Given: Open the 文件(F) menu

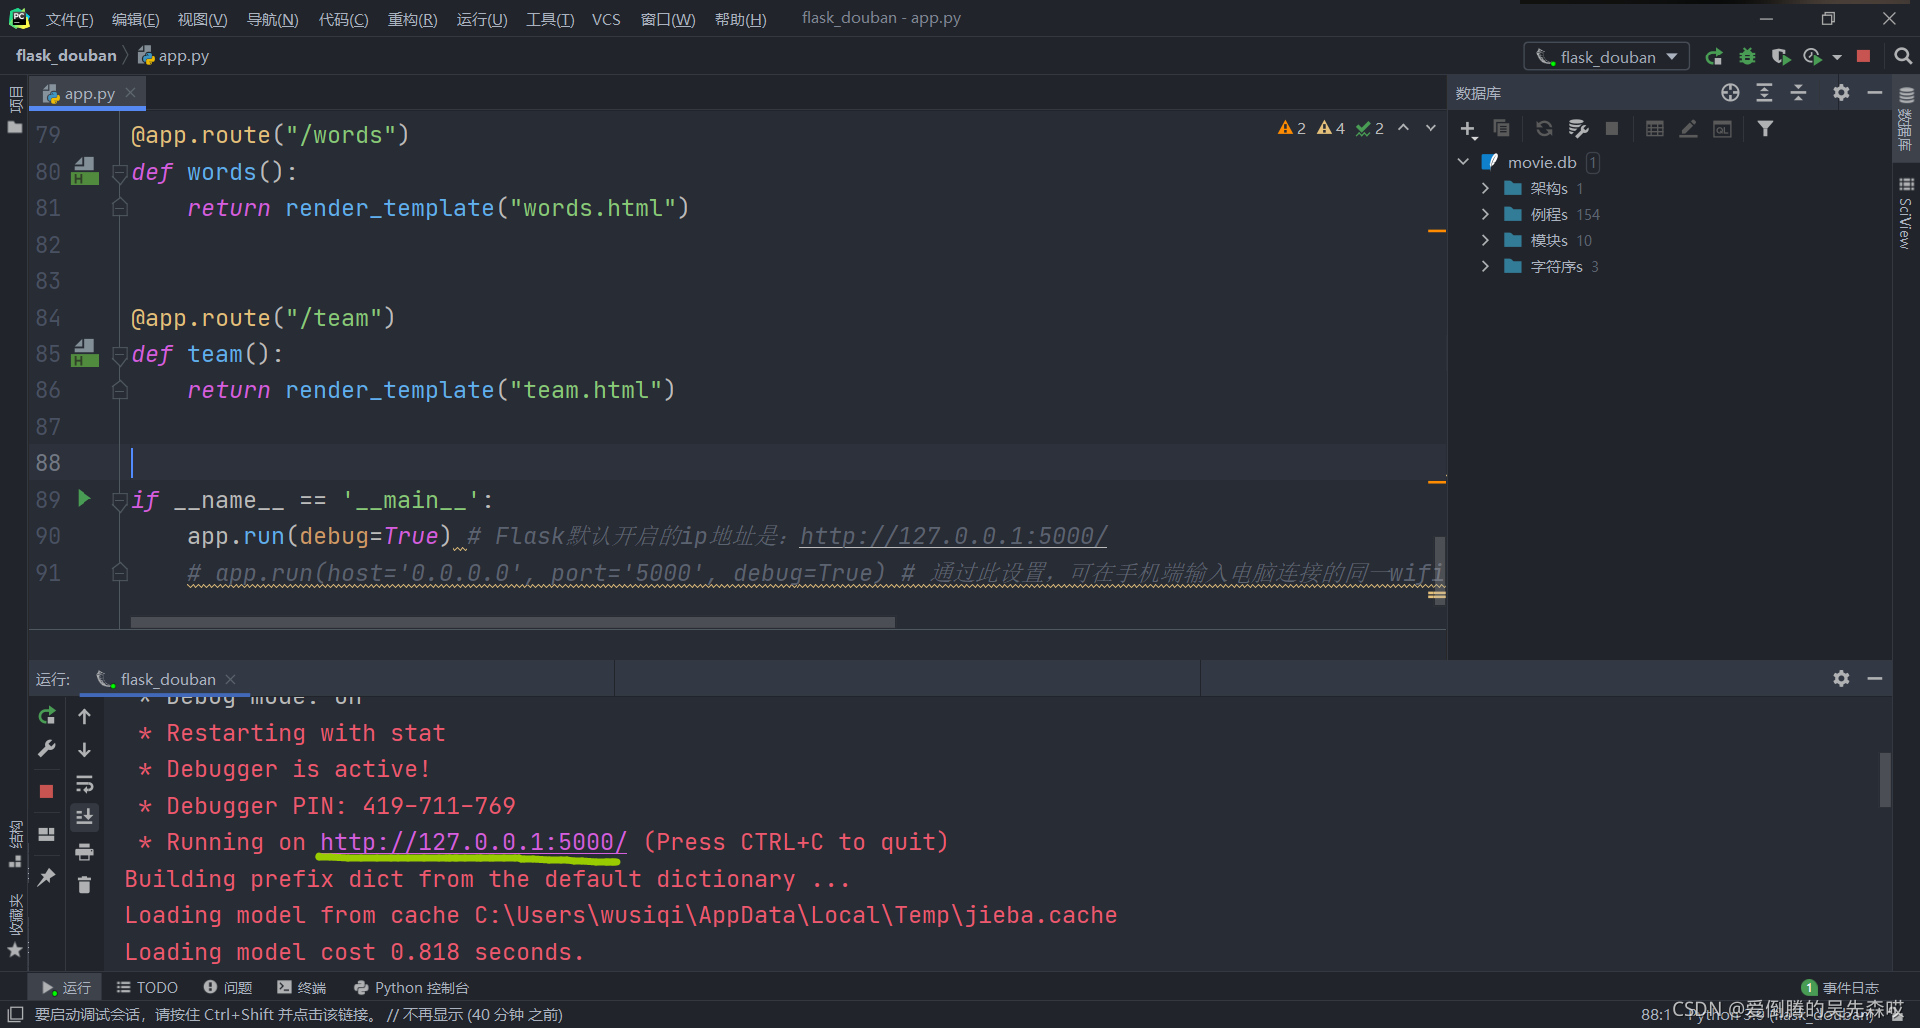Looking at the screenshot, I should coord(69,20).
